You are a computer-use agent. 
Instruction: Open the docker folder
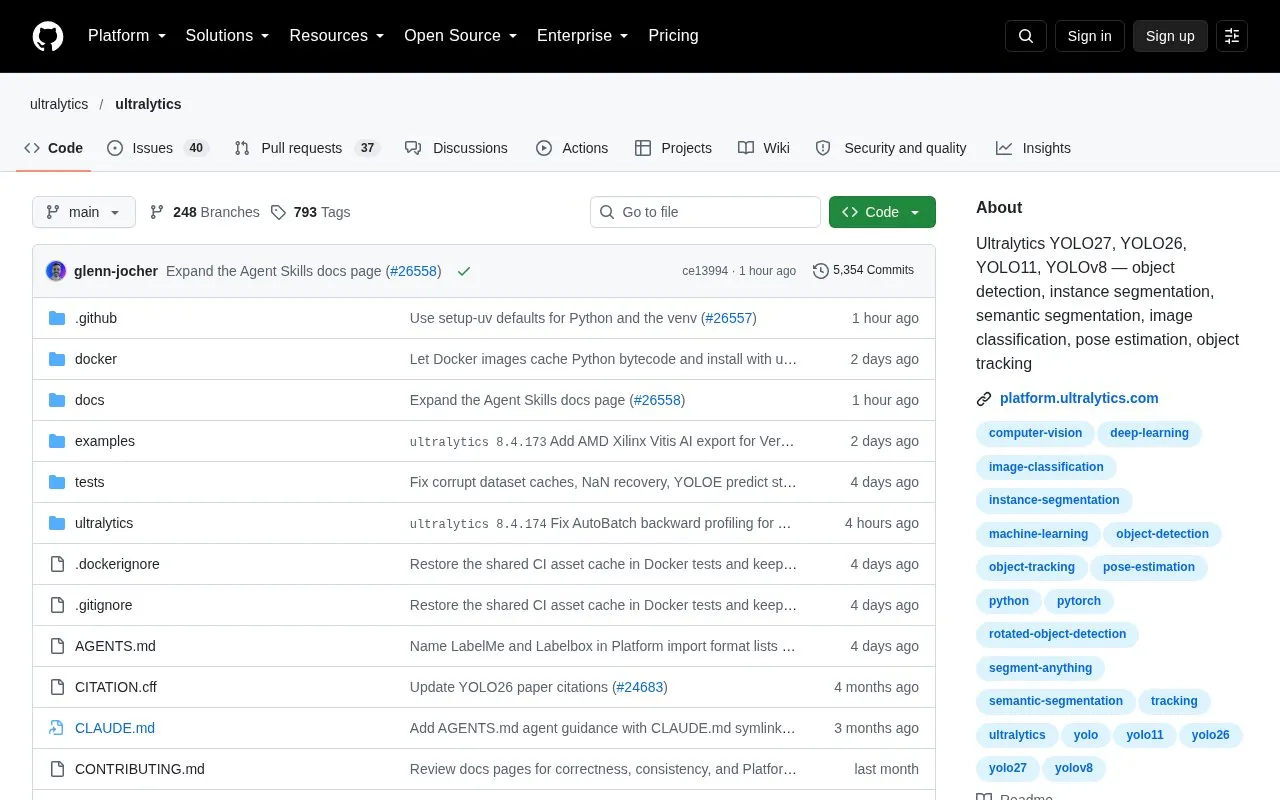(96, 359)
